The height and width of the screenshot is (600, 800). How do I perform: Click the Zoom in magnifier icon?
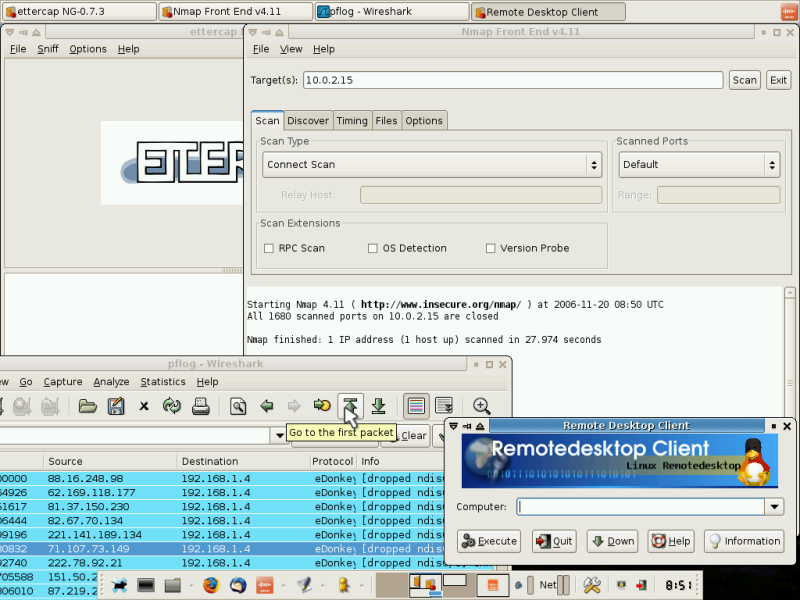click(481, 406)
